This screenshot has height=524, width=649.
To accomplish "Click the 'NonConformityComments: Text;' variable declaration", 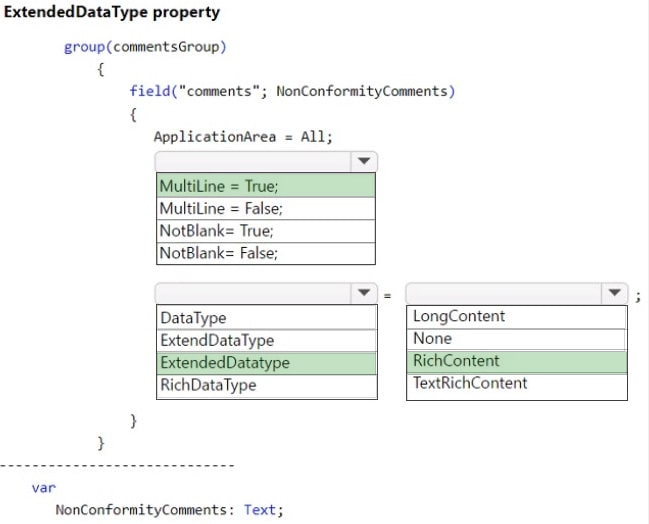I will pos(169,509).
